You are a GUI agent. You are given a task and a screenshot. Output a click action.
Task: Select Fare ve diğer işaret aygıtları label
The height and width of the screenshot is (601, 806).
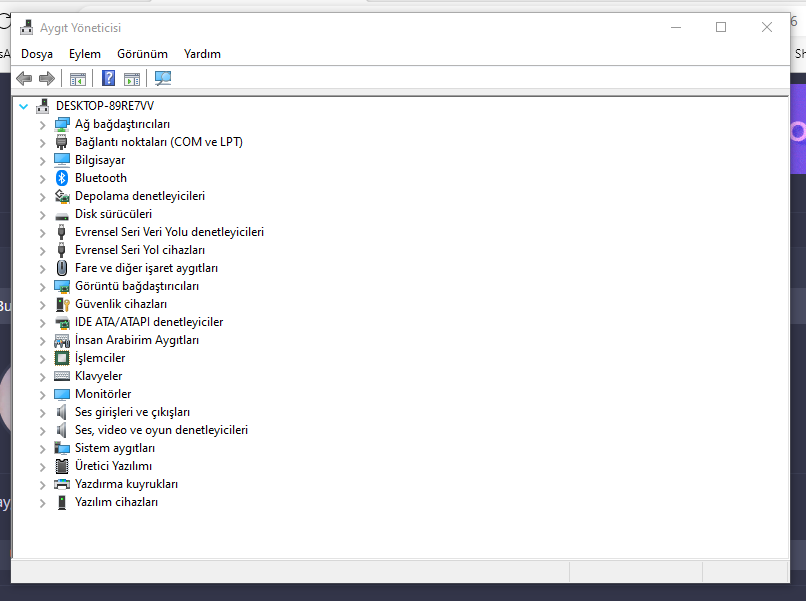[146, 268]
